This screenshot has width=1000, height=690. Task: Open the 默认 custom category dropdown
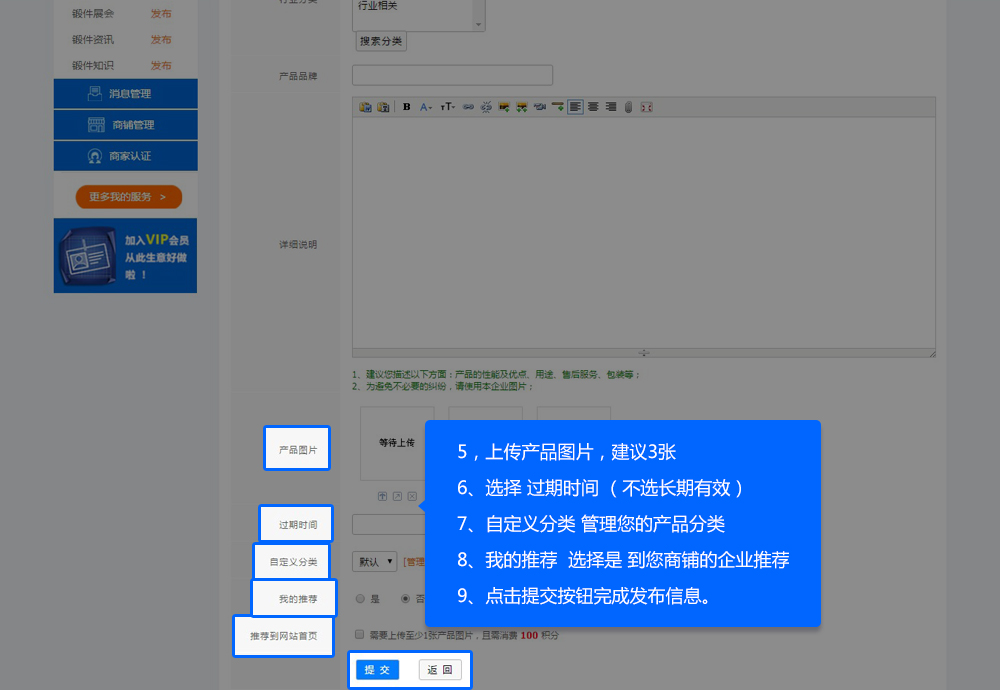point(375,562)
